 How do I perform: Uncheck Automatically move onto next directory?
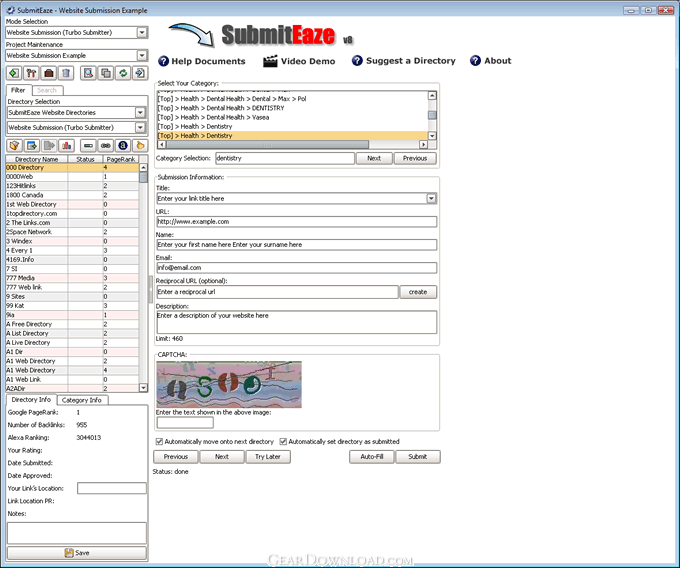160,441
